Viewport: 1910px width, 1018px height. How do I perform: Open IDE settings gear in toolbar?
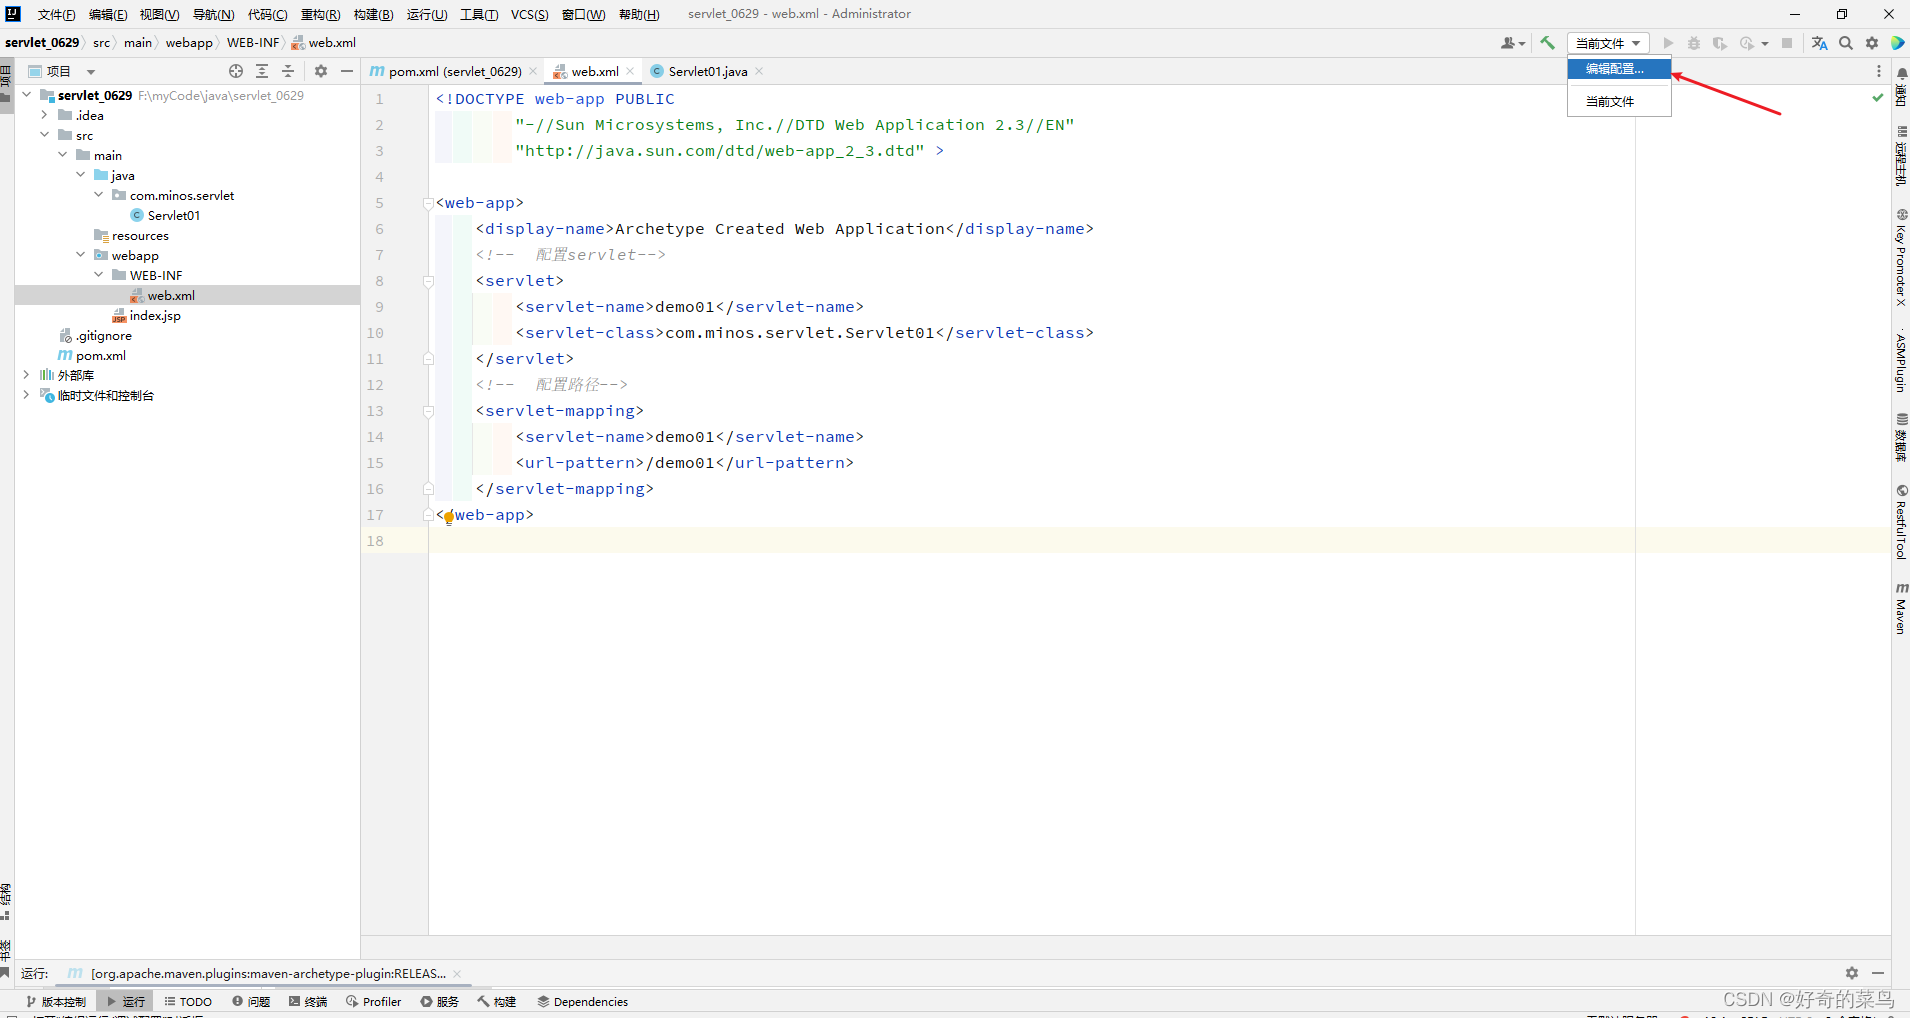[1871, 43]
